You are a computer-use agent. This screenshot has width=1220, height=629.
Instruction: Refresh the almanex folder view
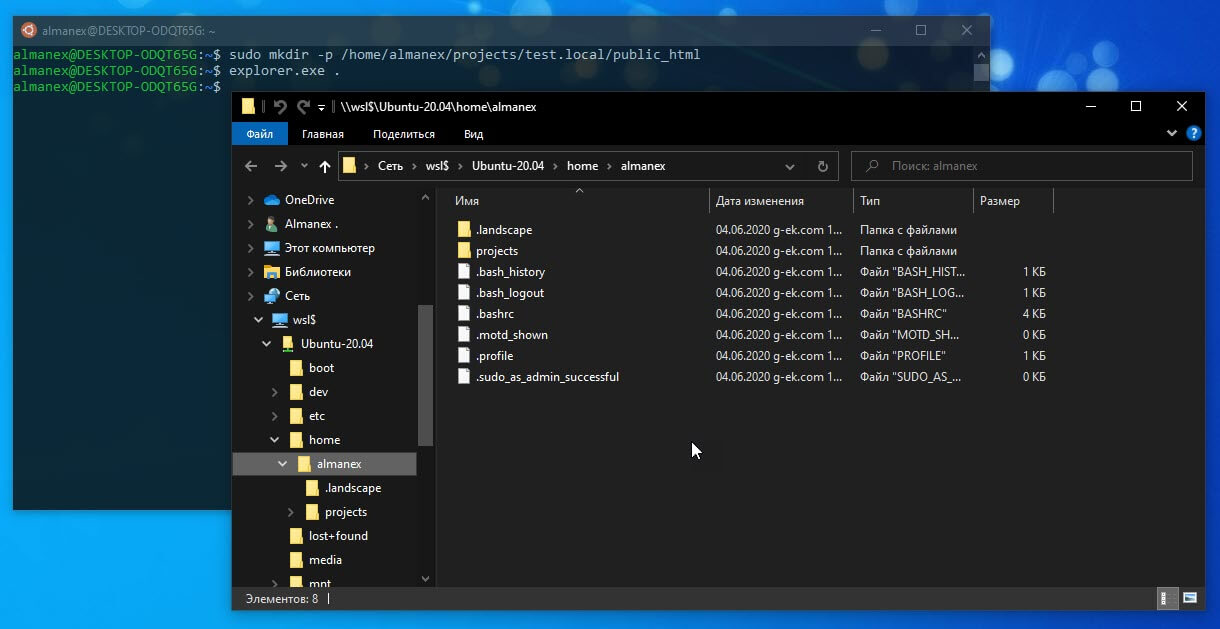[822, 166]
